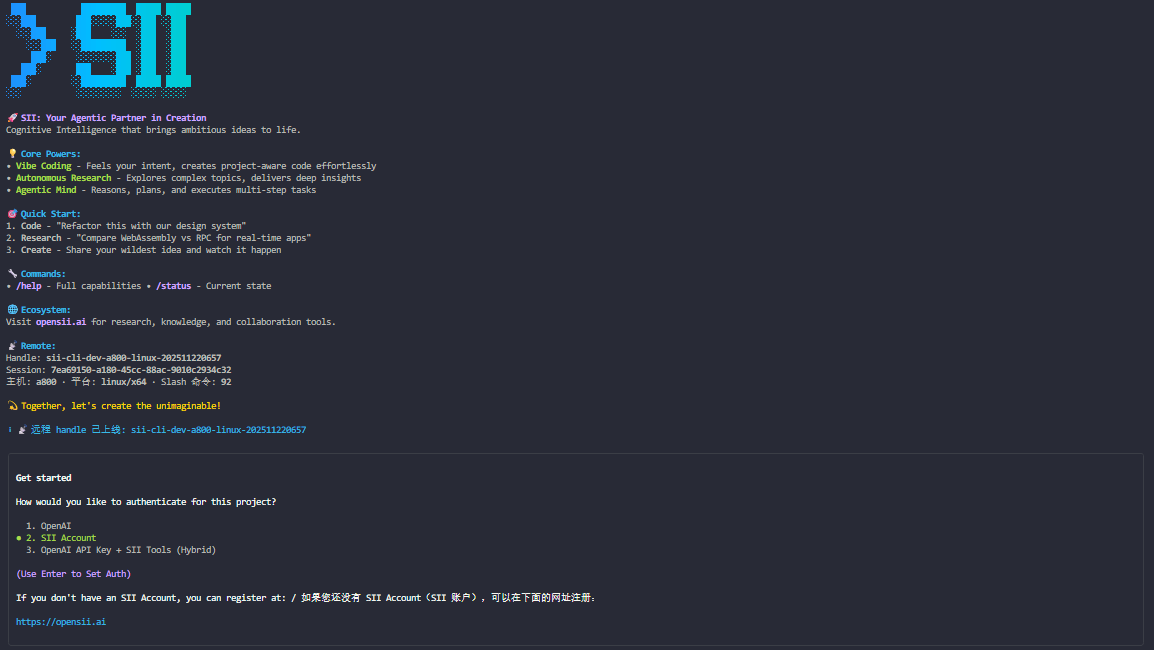Click the info icon on the status line
The height and width of the screenshot is (650, 1154).
click(9, 429)
